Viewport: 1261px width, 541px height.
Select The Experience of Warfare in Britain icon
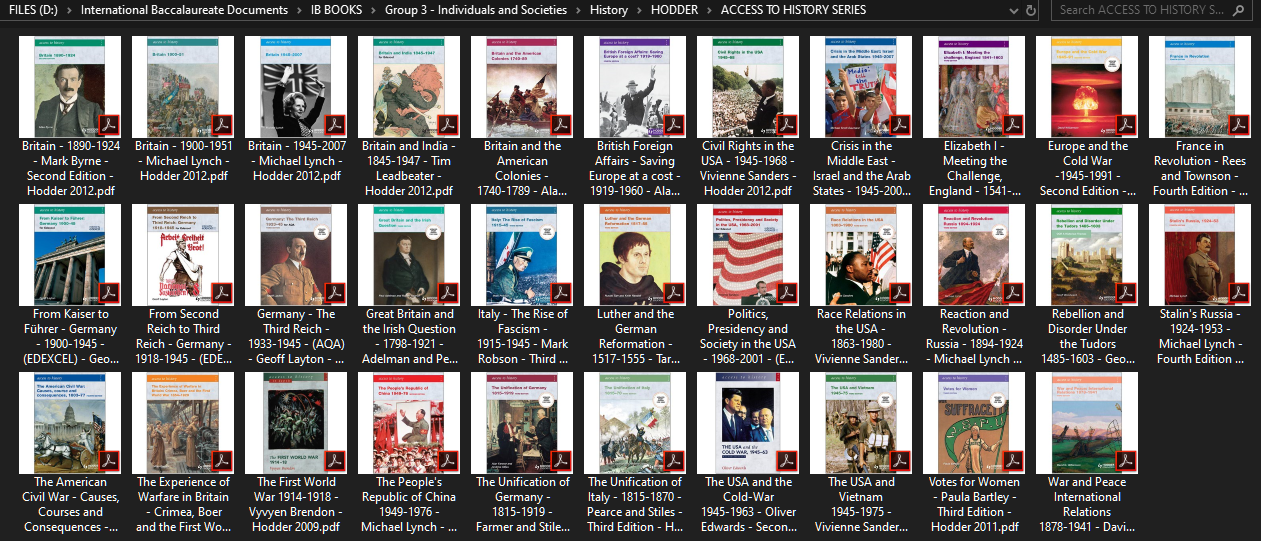pyautogui.click(x=183, y=422)
